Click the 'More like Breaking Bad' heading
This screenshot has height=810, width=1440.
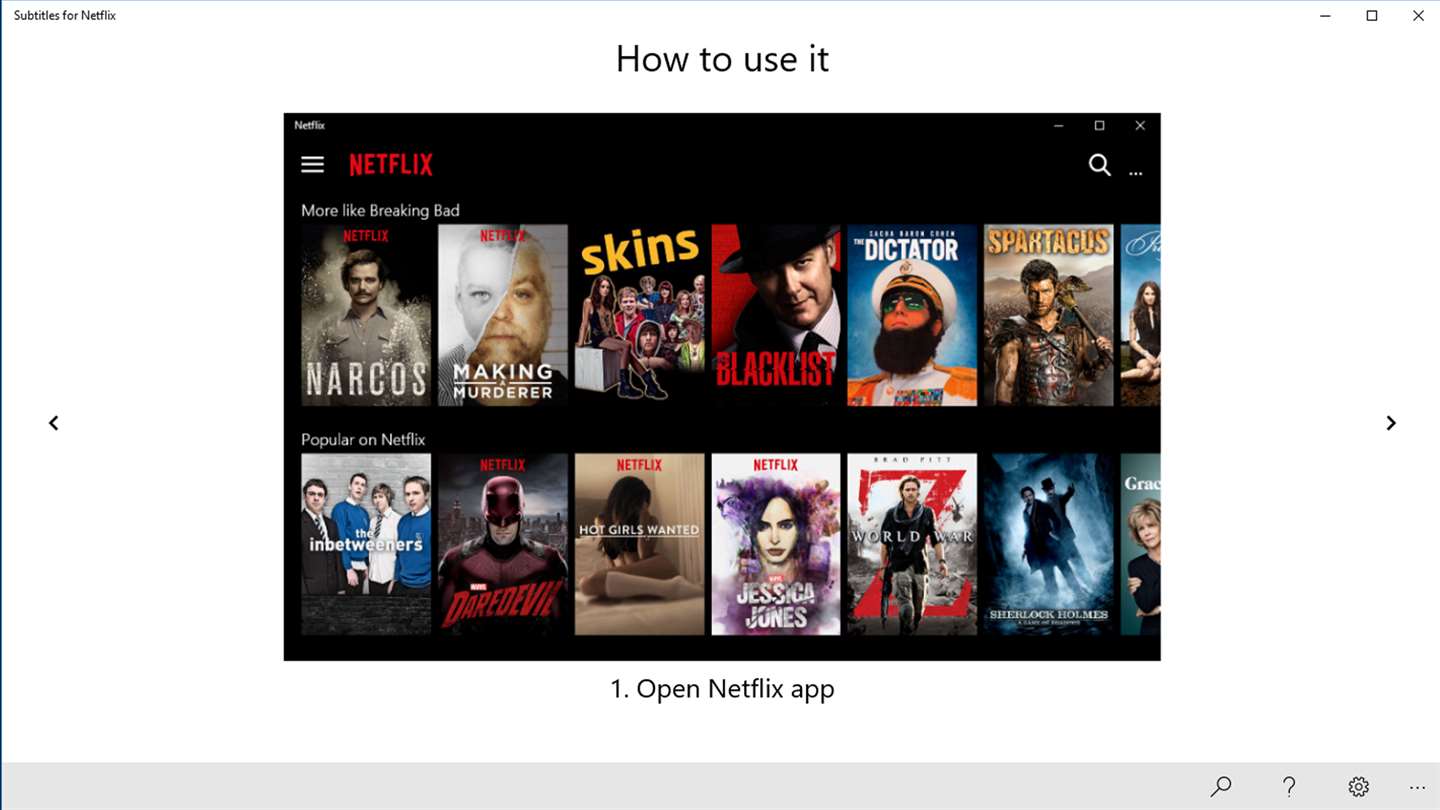coord(380,210)
